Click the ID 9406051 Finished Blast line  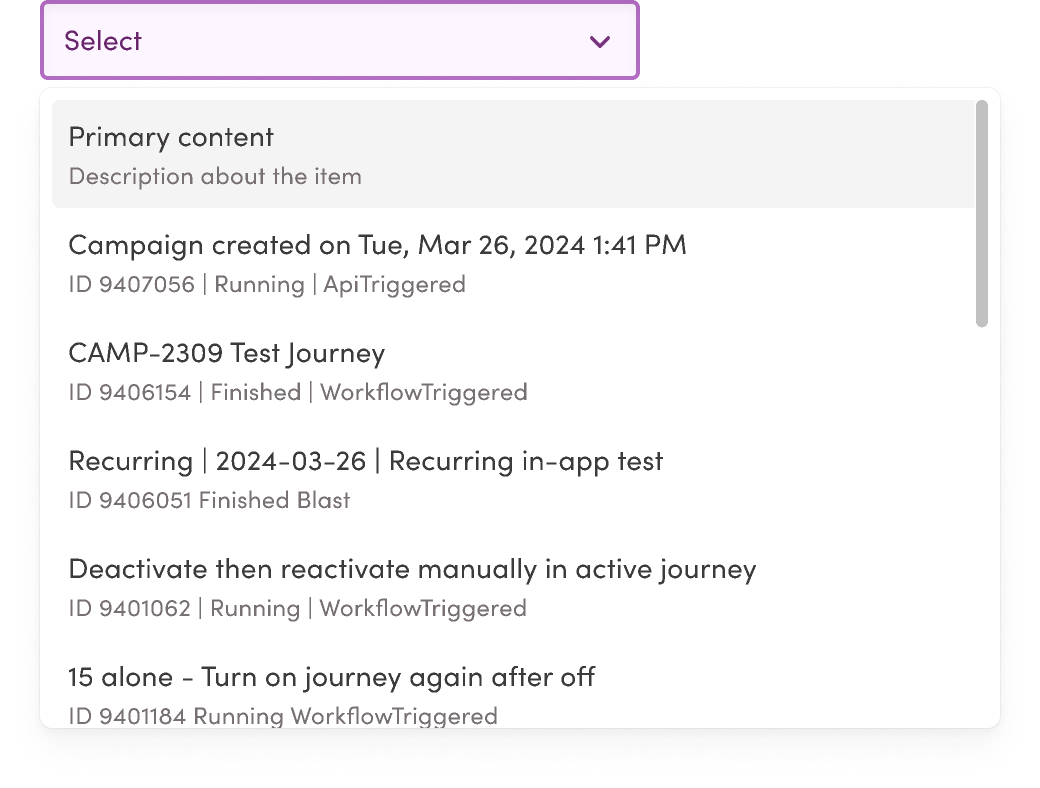[x=209, y=501]
